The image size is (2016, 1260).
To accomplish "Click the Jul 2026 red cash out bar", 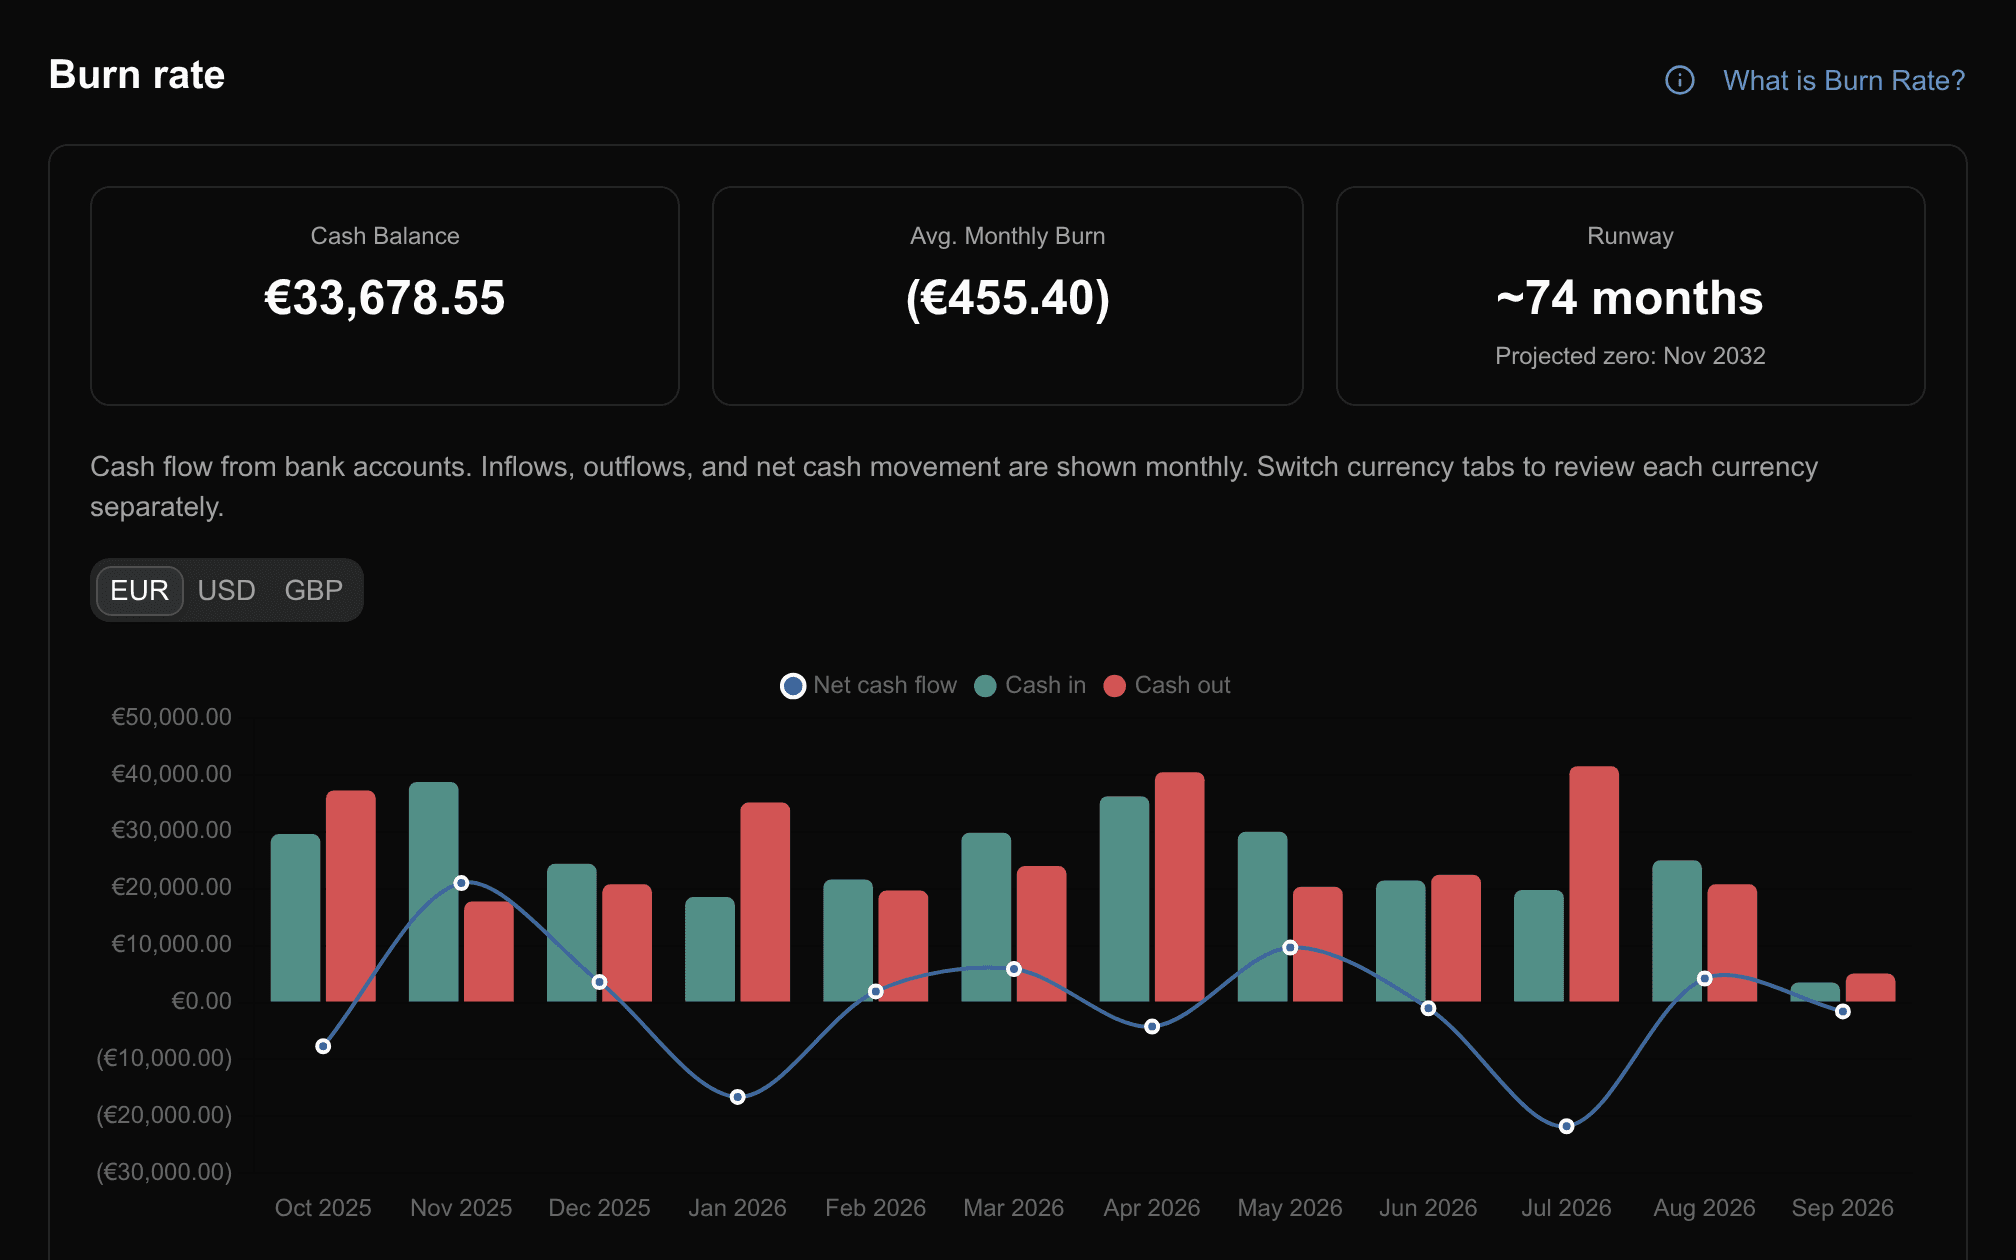I will coord(1594,884).
